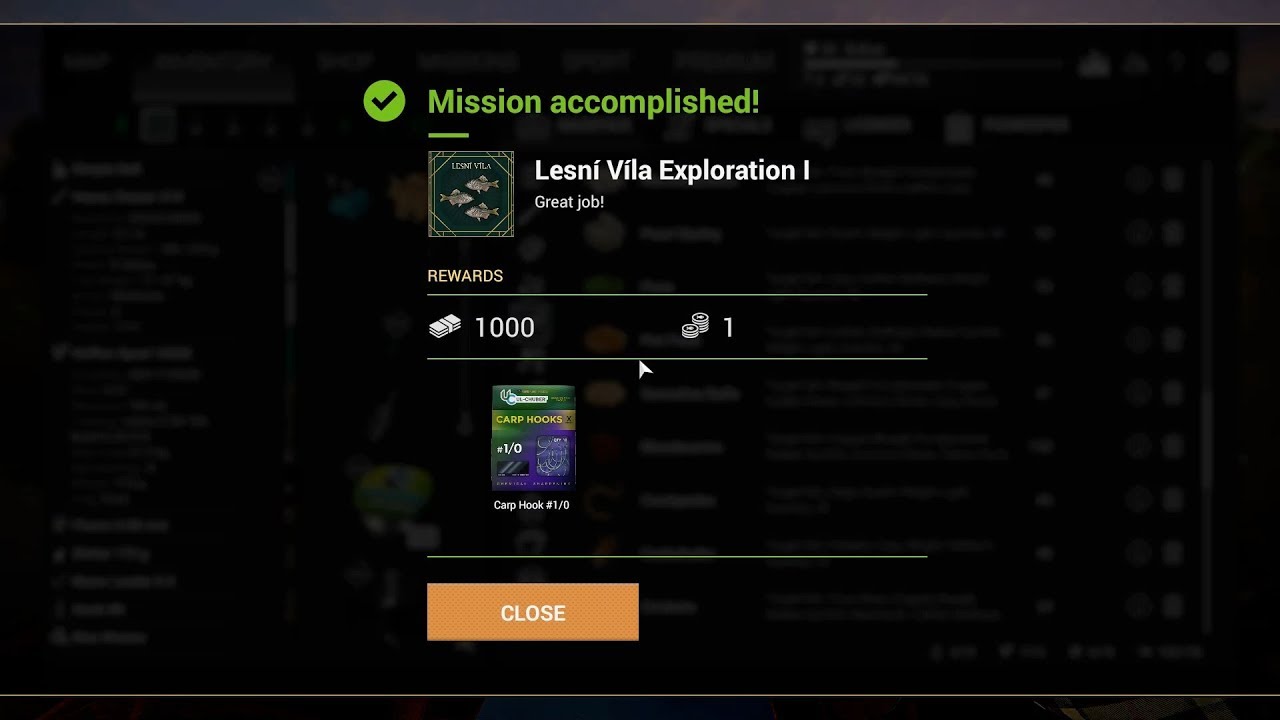This screenshot has height=720, width=1280.
Task: Open the dimmed MAP menu tab
Action: [x=86, y=62]
